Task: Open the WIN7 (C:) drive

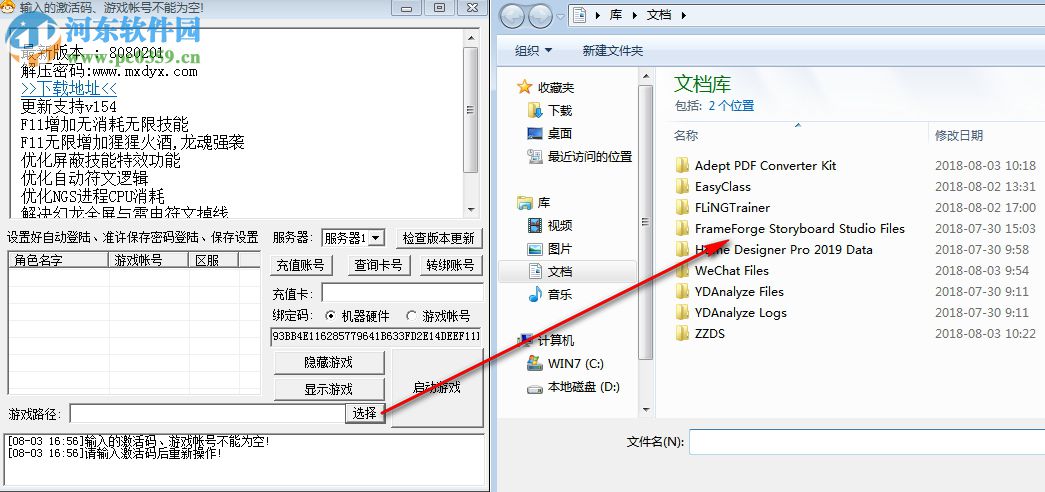Action: coord(575,363)
